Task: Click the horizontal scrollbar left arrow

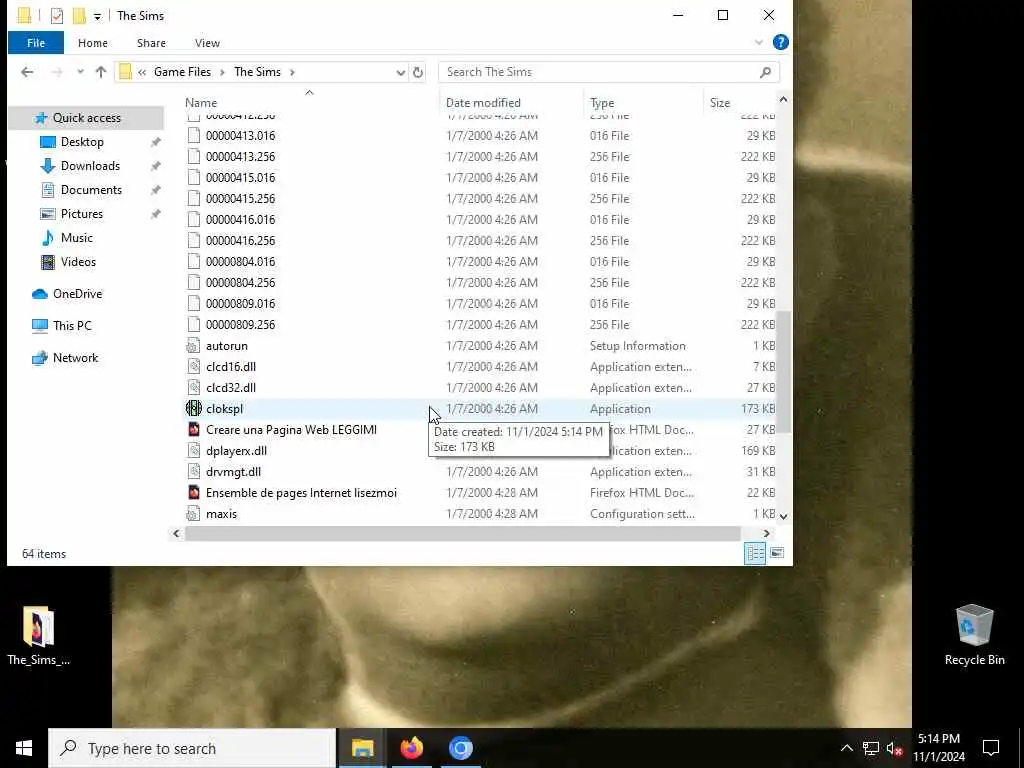Action: [176, 534]
